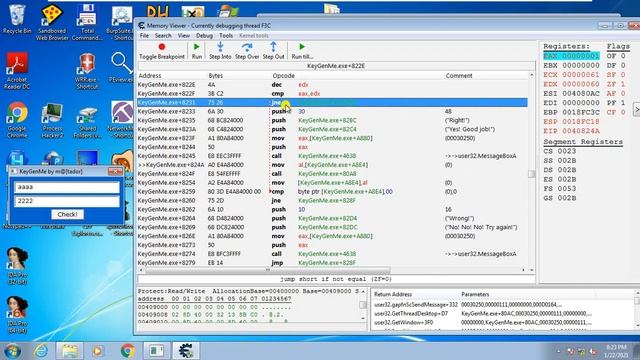The image size is (640, 360).
Task: Click the EAX register value
Action: pyautogui.click(x=571, y=56)
